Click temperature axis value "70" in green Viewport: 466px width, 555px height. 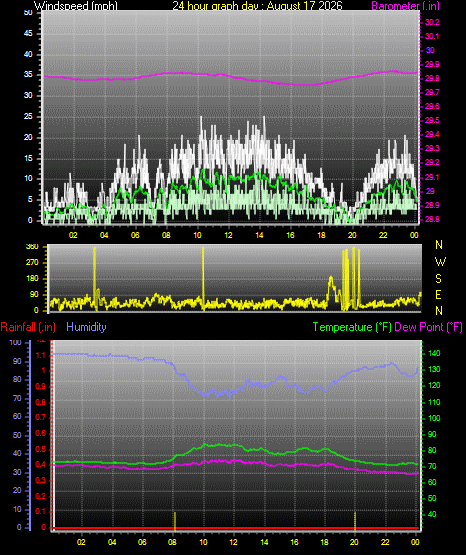432,466
